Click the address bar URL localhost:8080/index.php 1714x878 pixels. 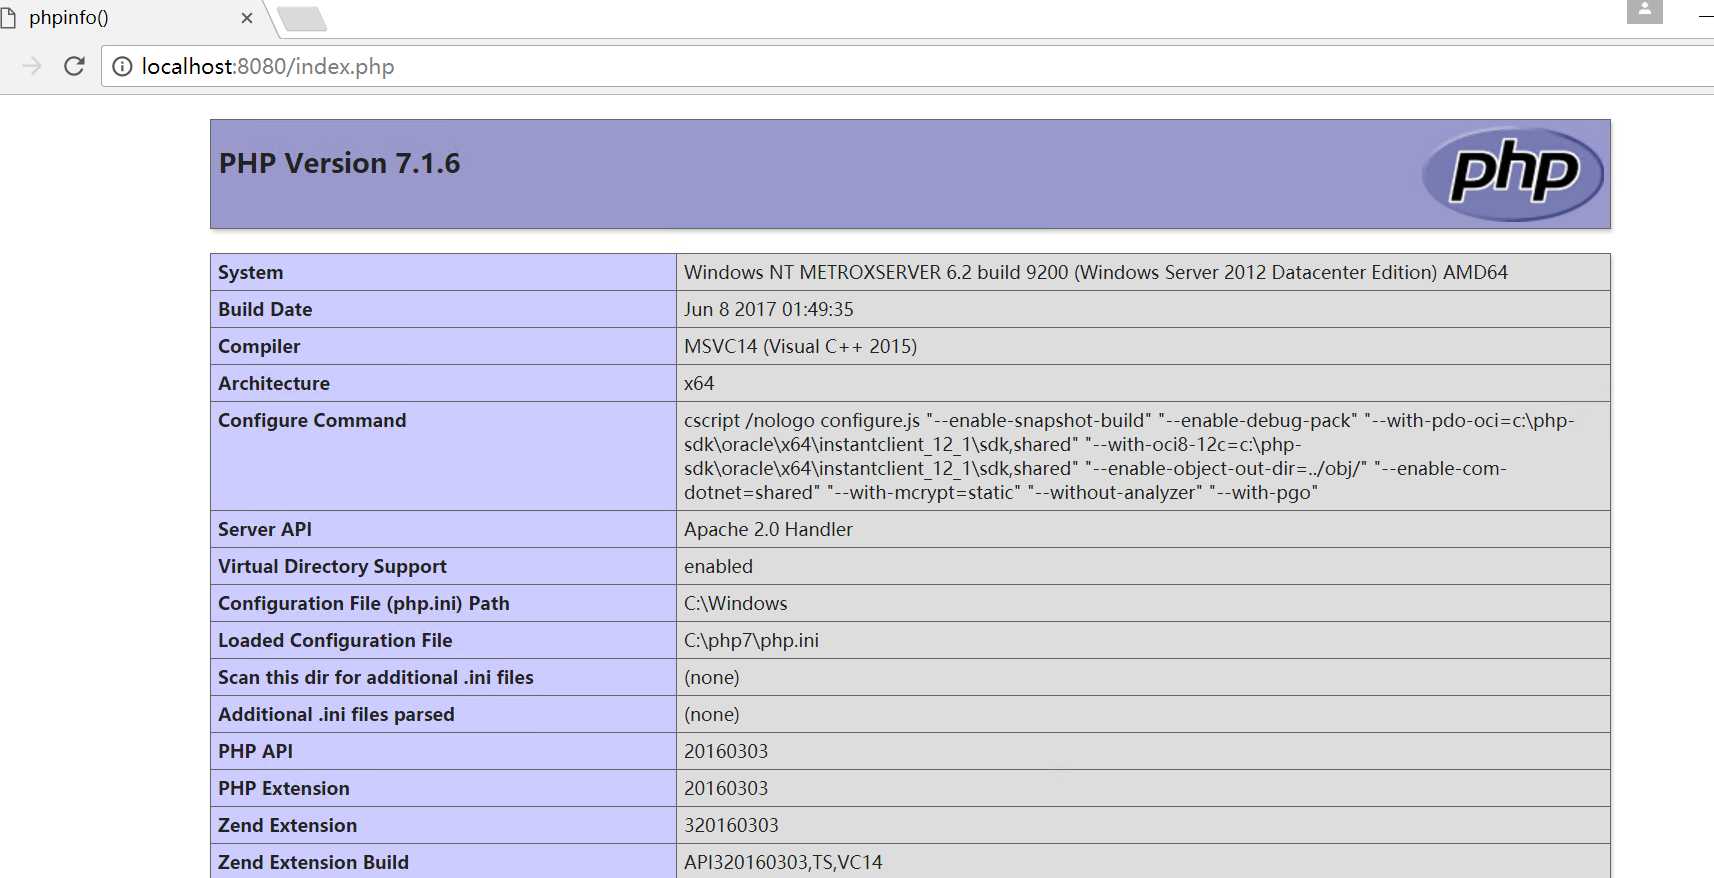click(x=268, y=66)
